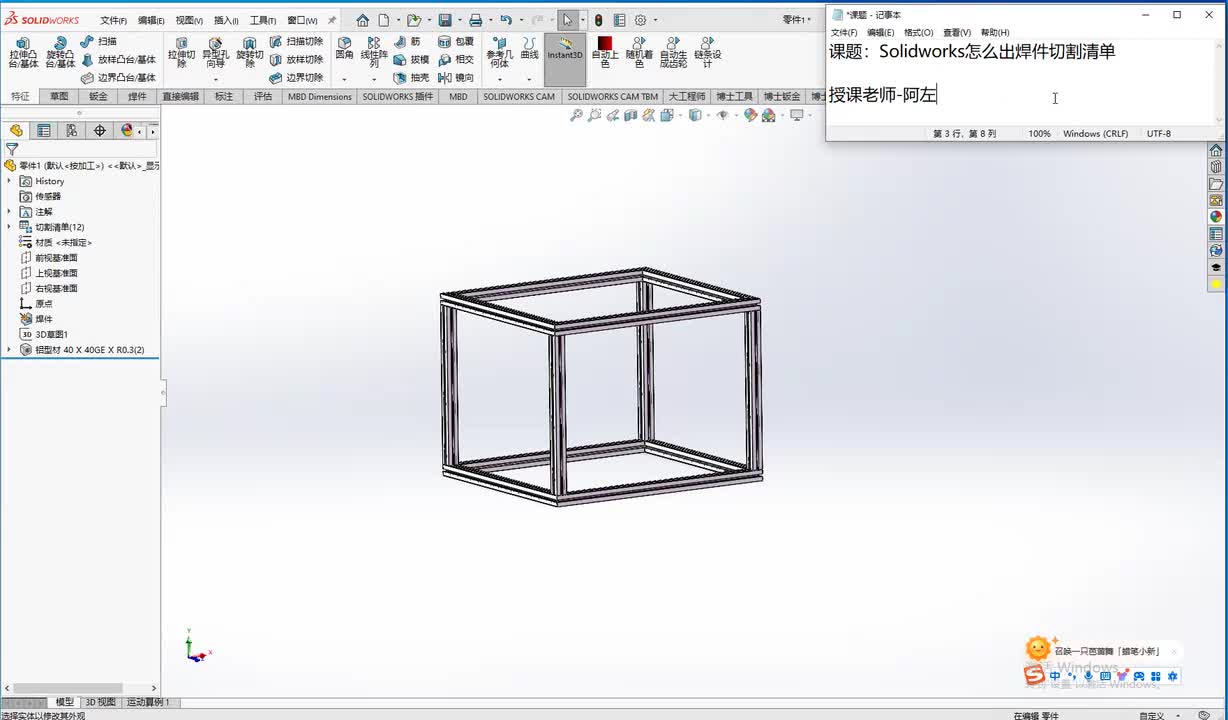Open Appearances tab in right task pane
Image resolution: width=1228 pixels, height=720 pixels.
pos(1216,217)
